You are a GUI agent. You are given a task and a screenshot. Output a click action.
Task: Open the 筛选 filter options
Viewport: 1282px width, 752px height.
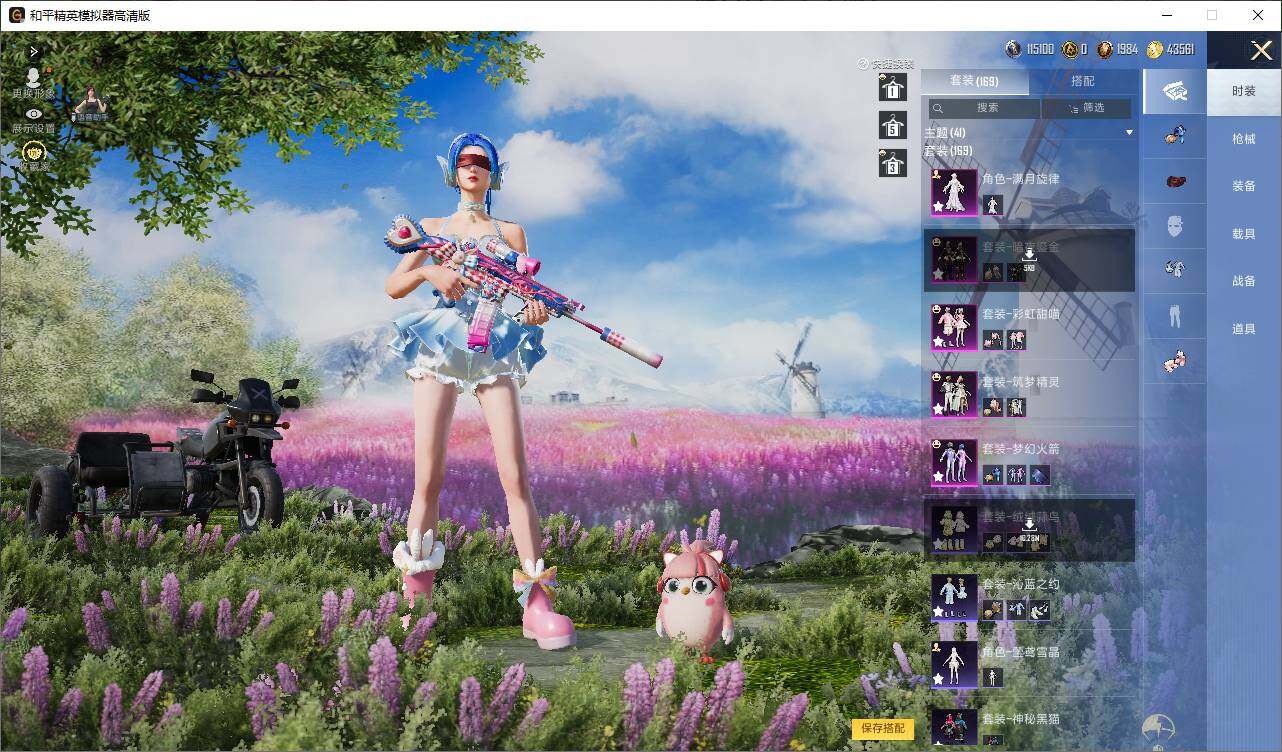tap(1087, 108)
